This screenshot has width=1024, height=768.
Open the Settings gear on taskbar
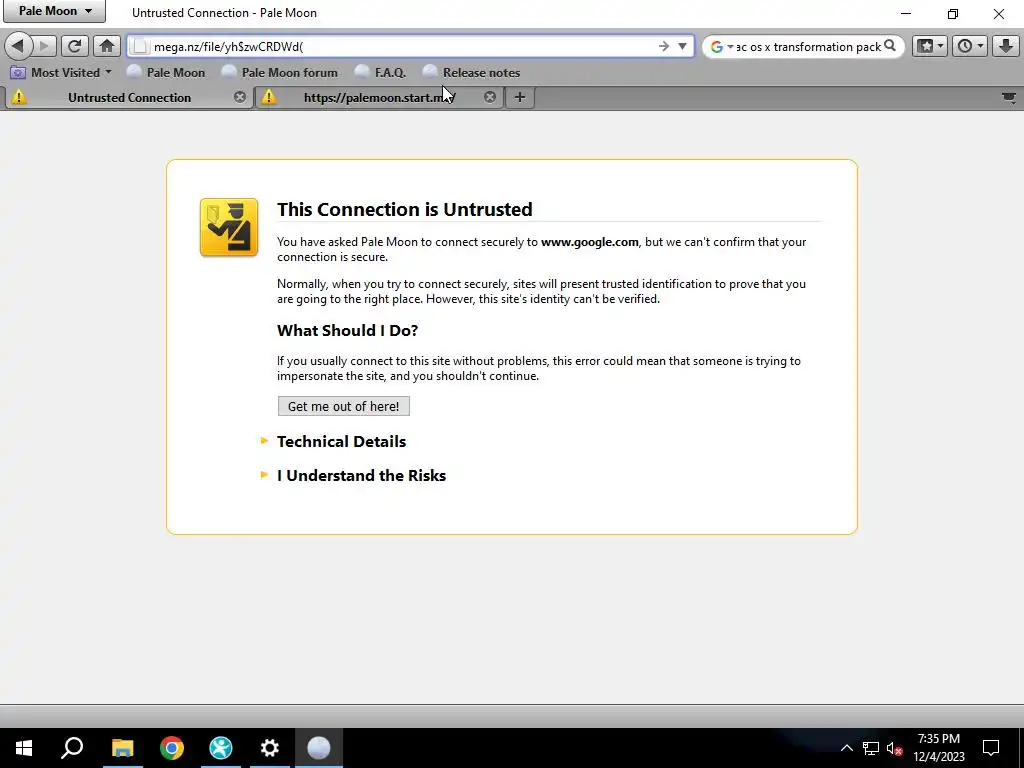(270, 748)
